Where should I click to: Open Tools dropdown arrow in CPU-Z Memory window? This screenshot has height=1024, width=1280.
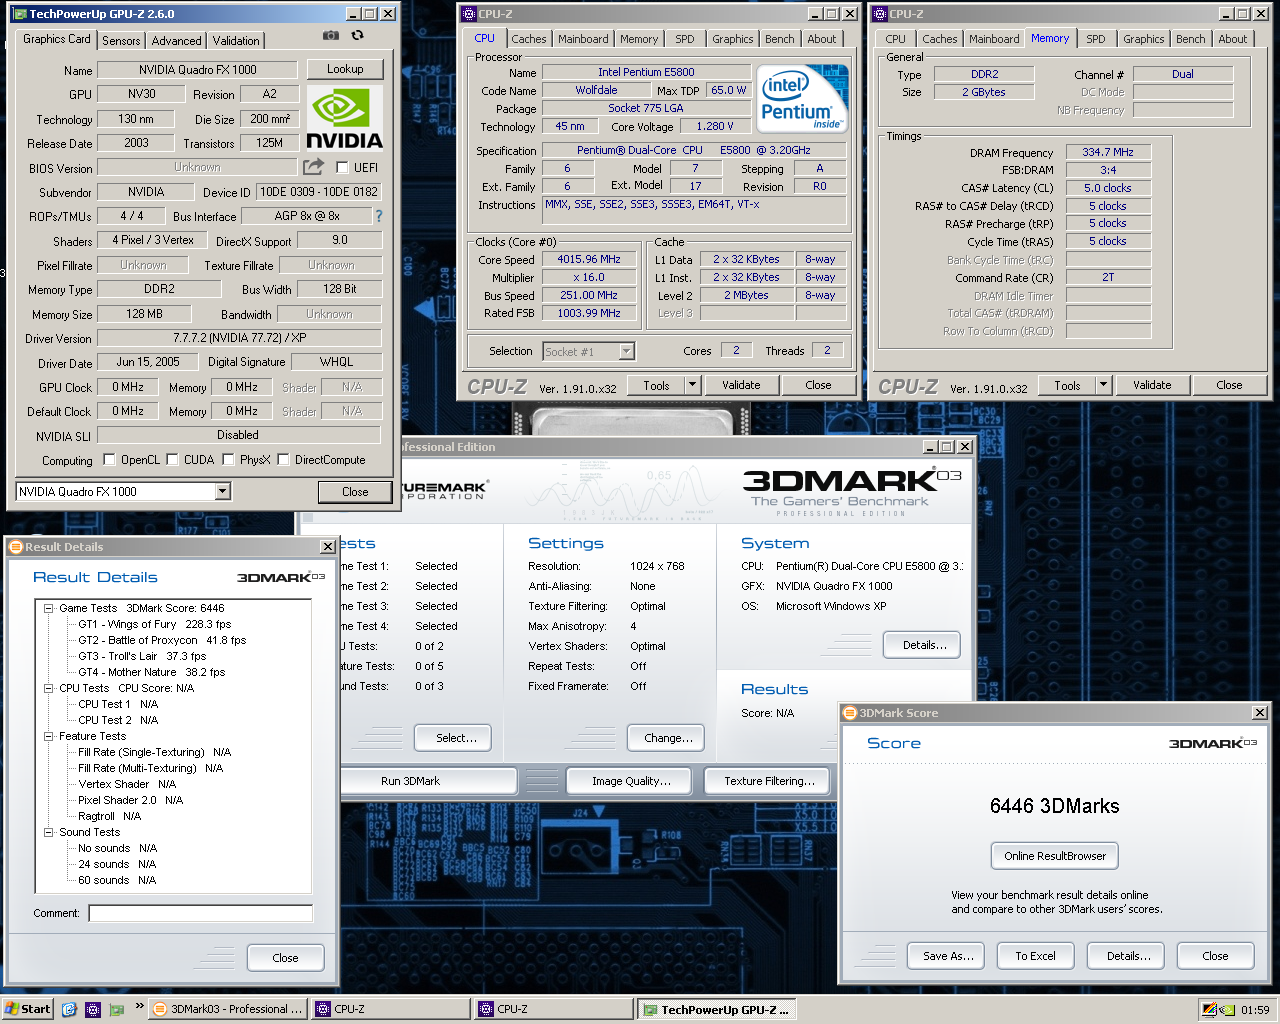[1103, 385]
